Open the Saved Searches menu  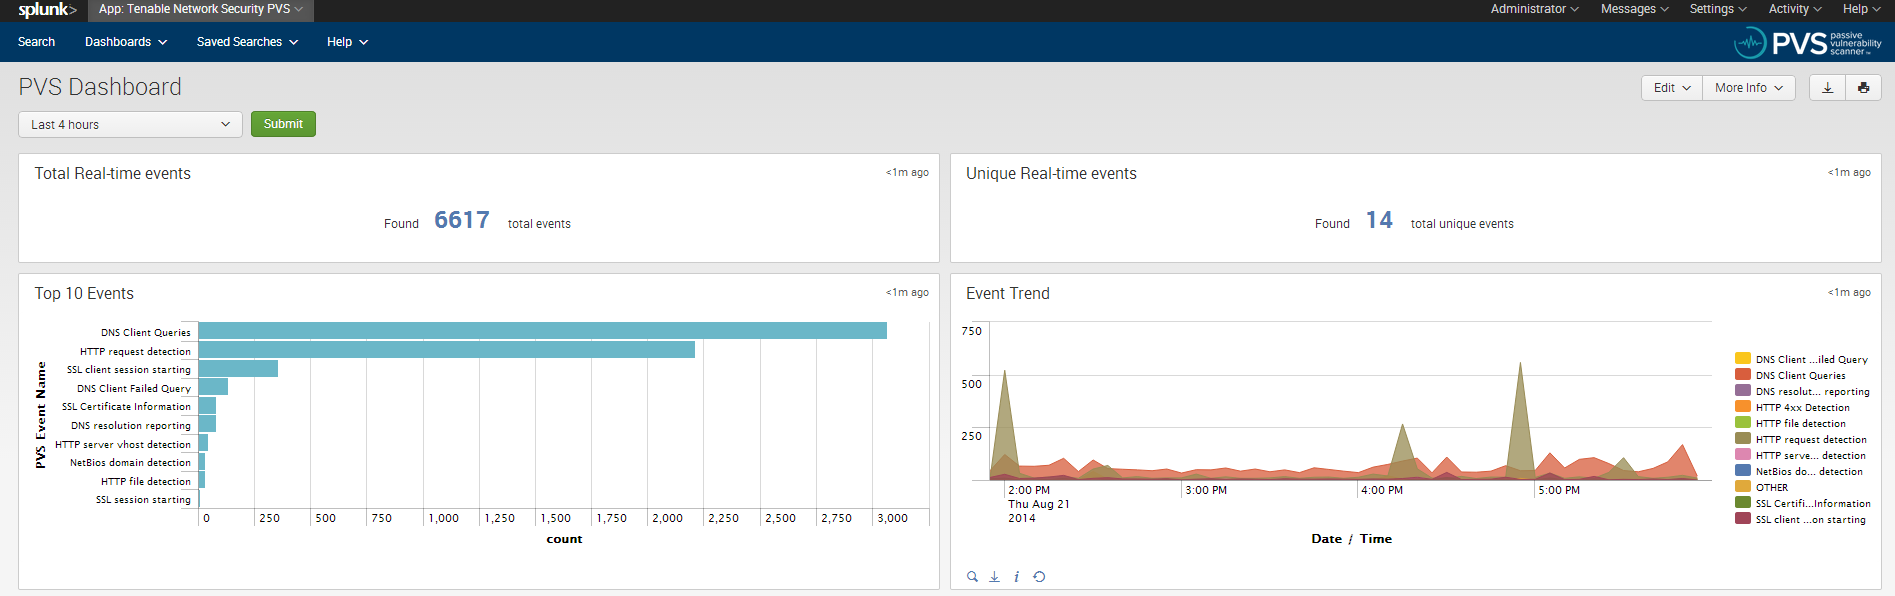[x=247, y=42]
